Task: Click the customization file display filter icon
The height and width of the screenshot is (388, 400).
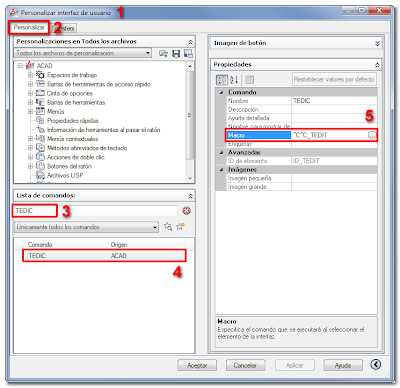Action: pyautogui.click(x=188, y=53)
